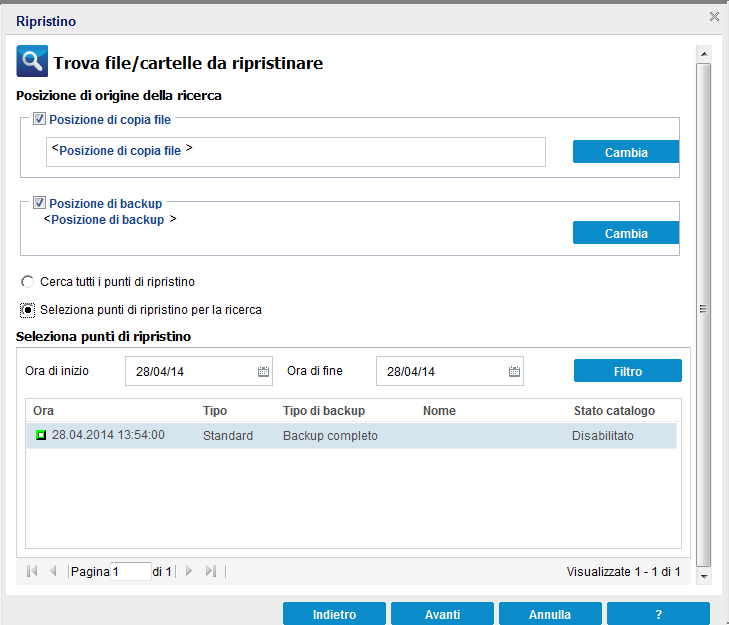Viewport: 729px width, 625px height.
Task: Open the Ora di inizio calendar picker
Action: click(x=263, y=371)
